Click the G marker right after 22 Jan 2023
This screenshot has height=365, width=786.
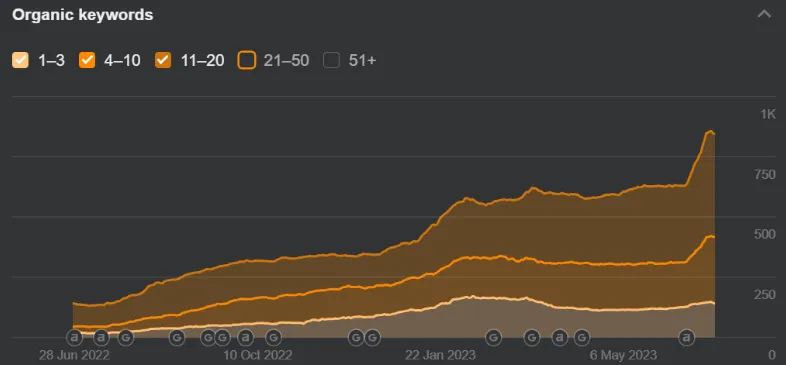click(494, 337)
